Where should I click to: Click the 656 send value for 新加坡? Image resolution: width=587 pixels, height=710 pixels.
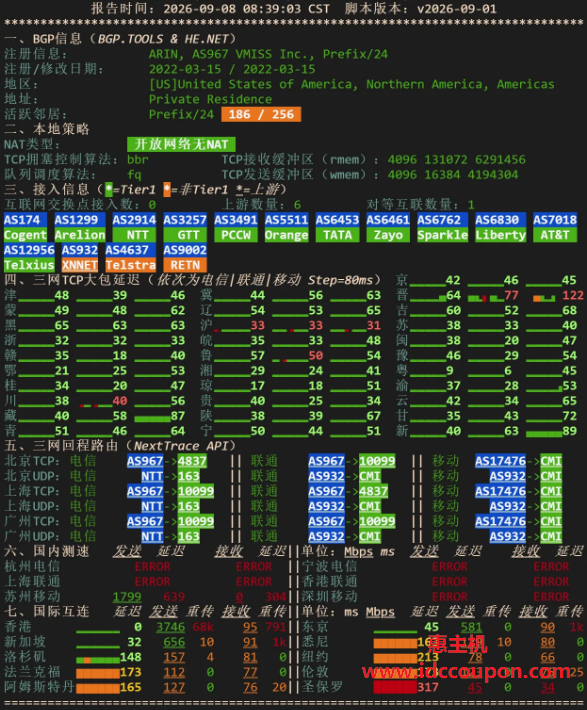(x=174, y=642)
